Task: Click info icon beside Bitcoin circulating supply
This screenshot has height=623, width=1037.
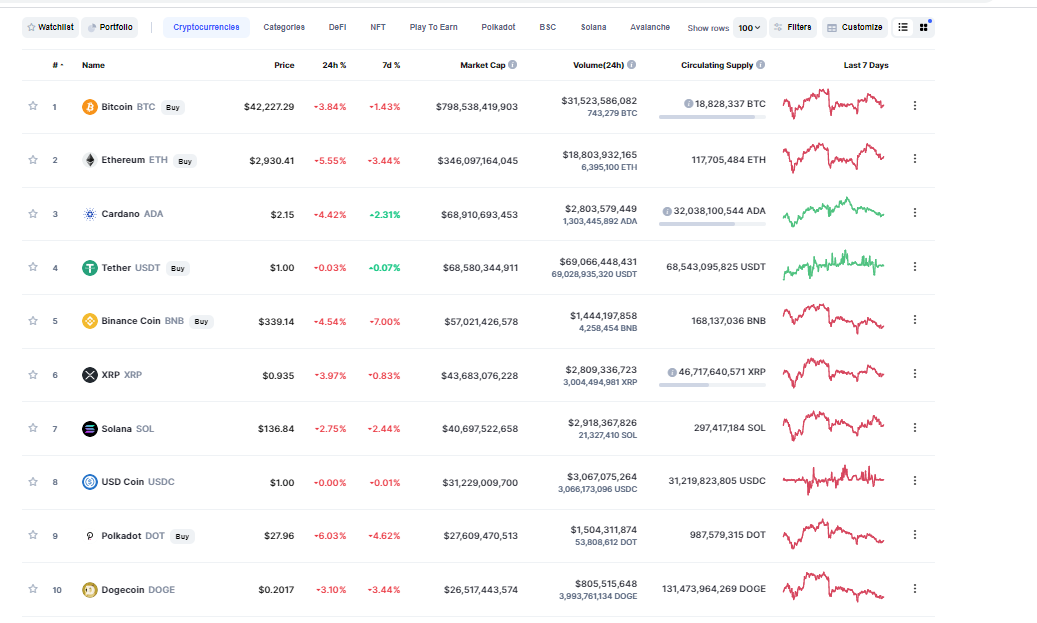Action: click(688, 104)
